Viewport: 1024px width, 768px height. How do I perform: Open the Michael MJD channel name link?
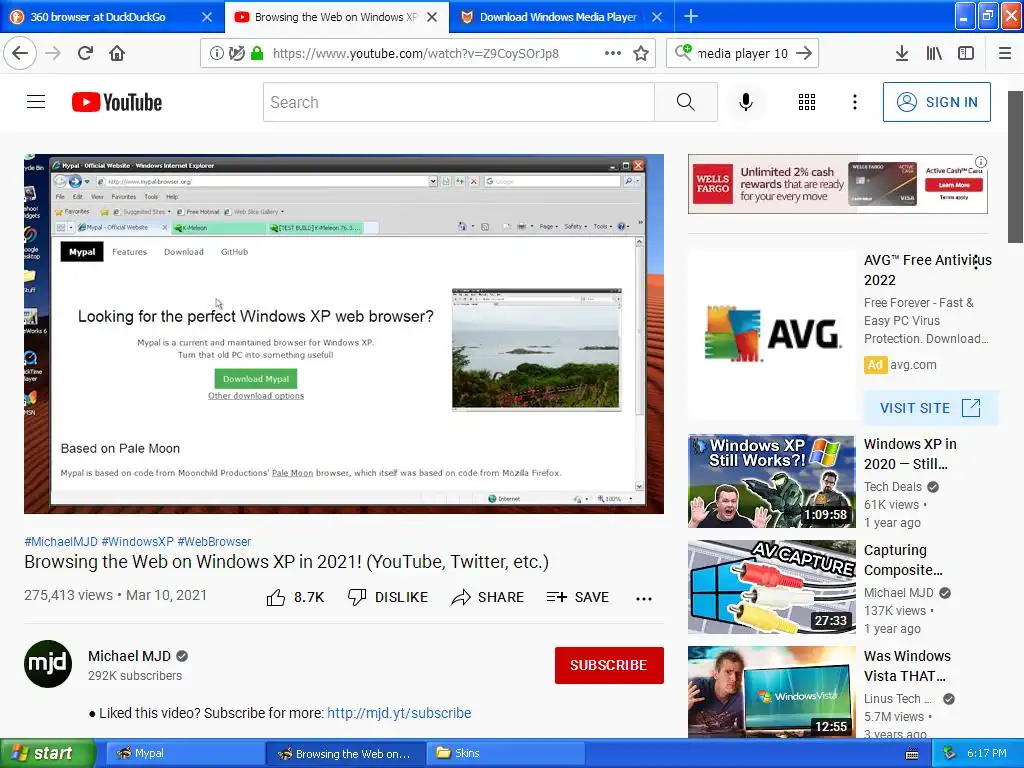tap(129, 656)
